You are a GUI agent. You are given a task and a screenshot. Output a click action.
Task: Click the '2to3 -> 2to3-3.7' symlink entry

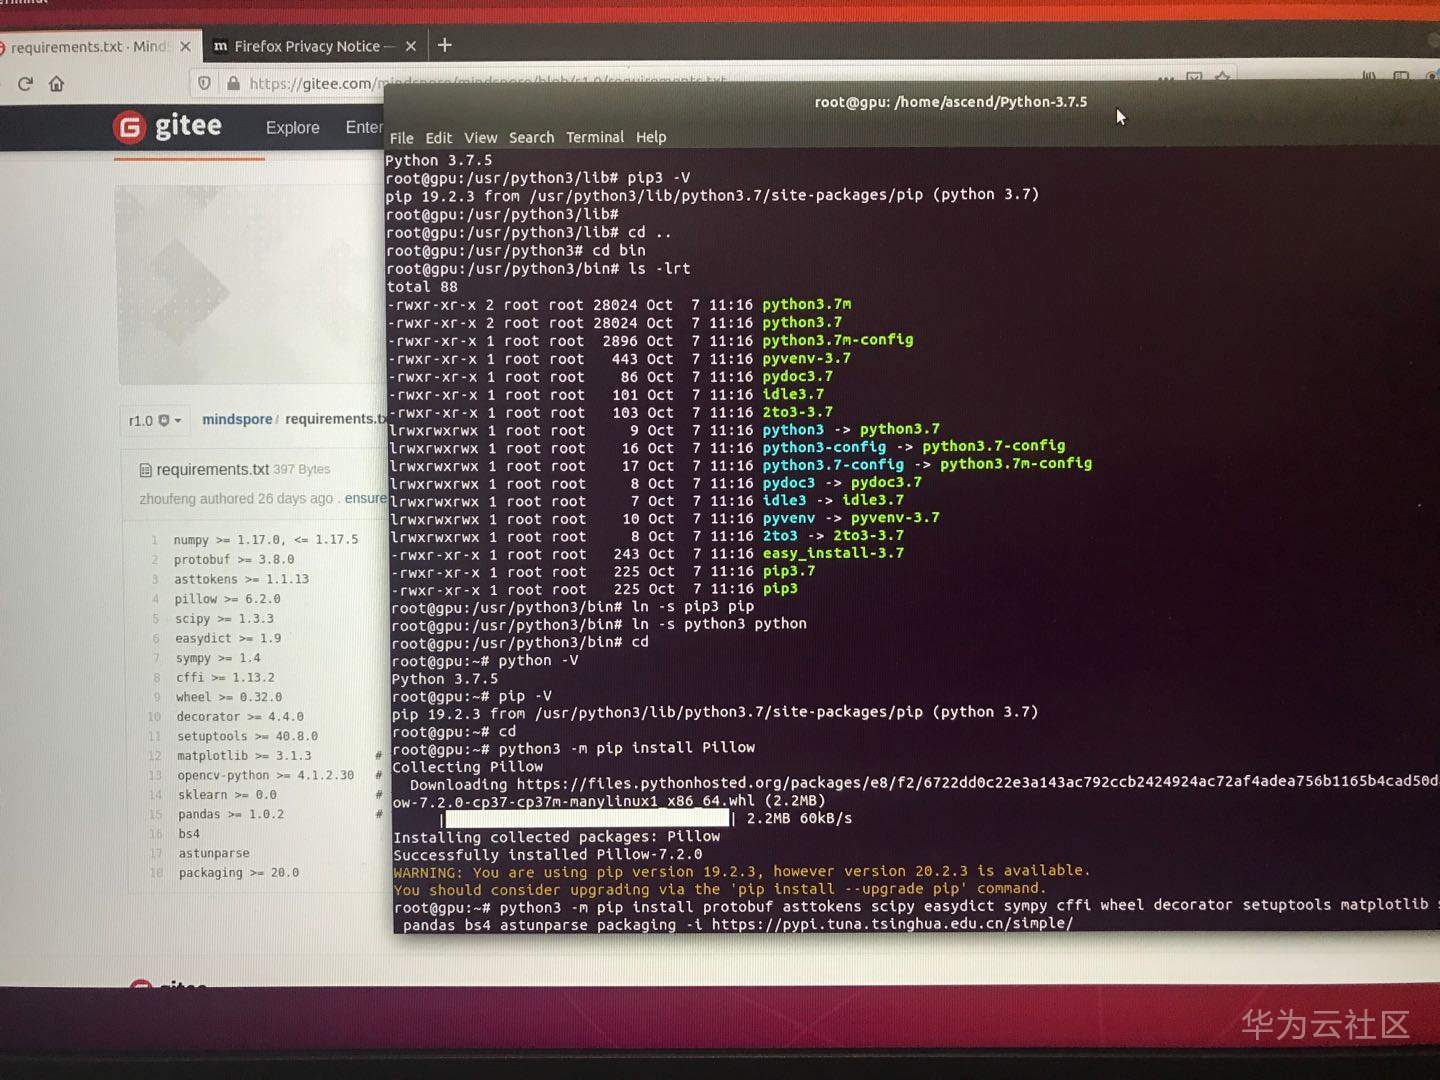[x=834, y=536]
